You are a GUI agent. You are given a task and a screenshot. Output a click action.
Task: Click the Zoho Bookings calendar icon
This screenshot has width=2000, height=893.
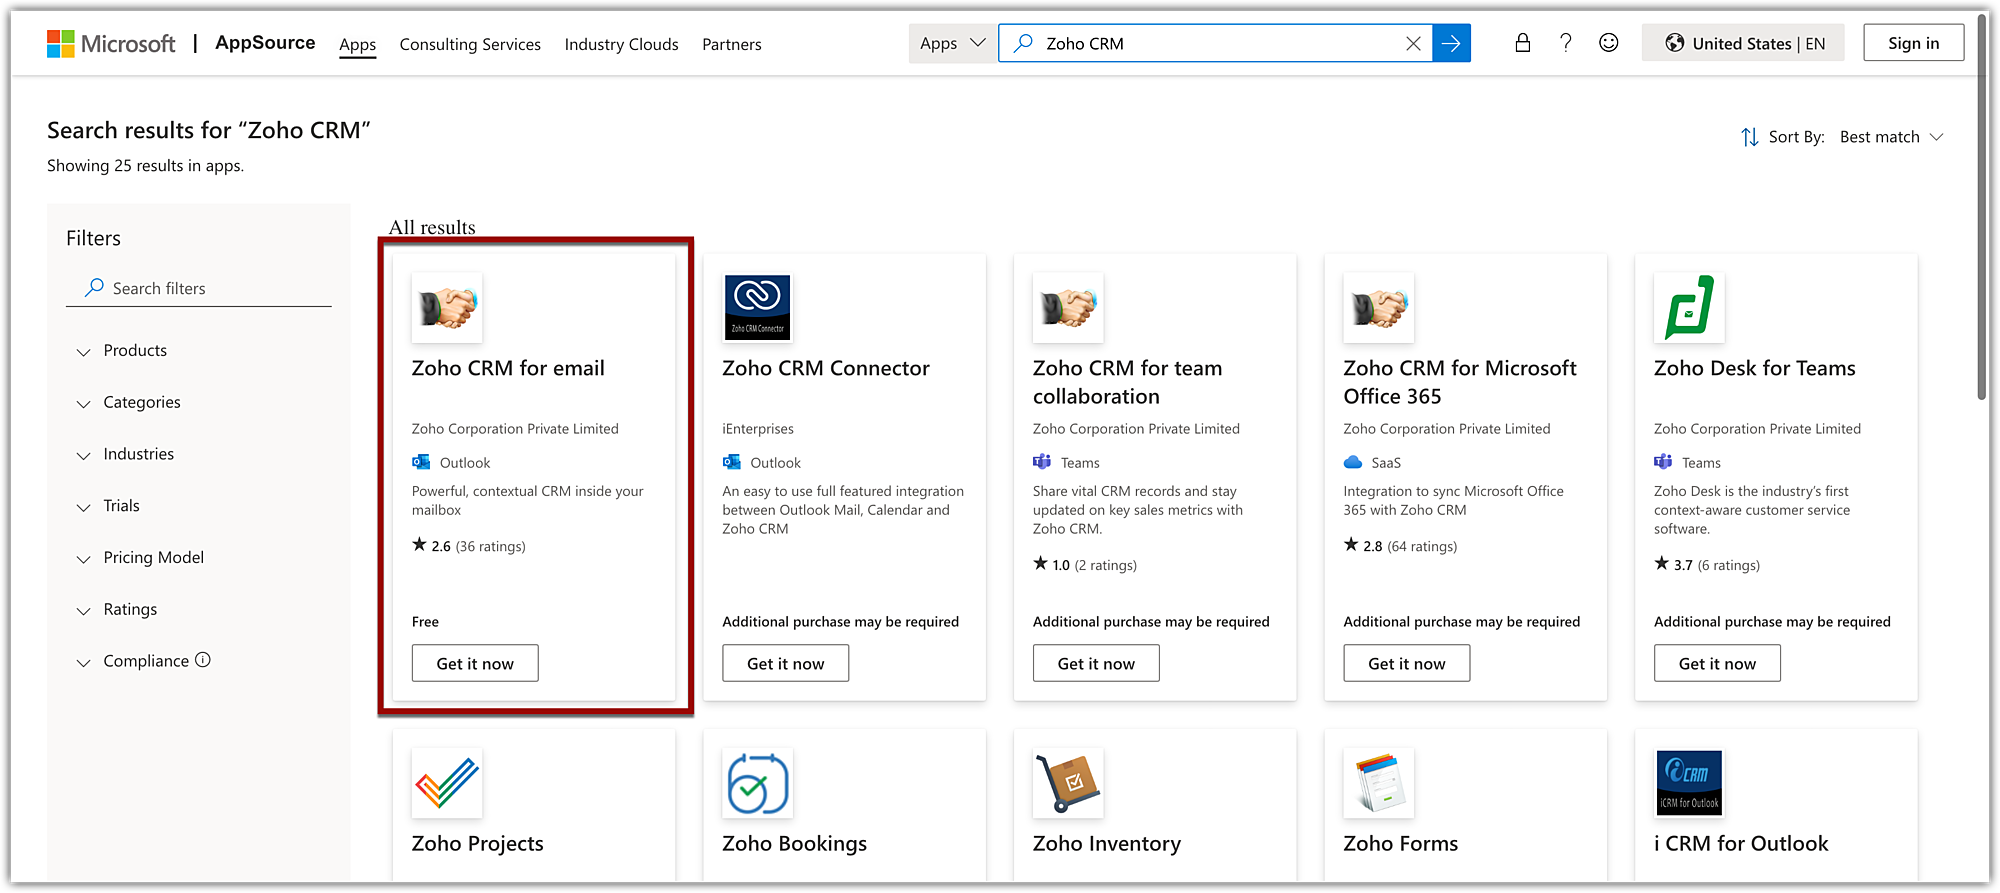757,783
